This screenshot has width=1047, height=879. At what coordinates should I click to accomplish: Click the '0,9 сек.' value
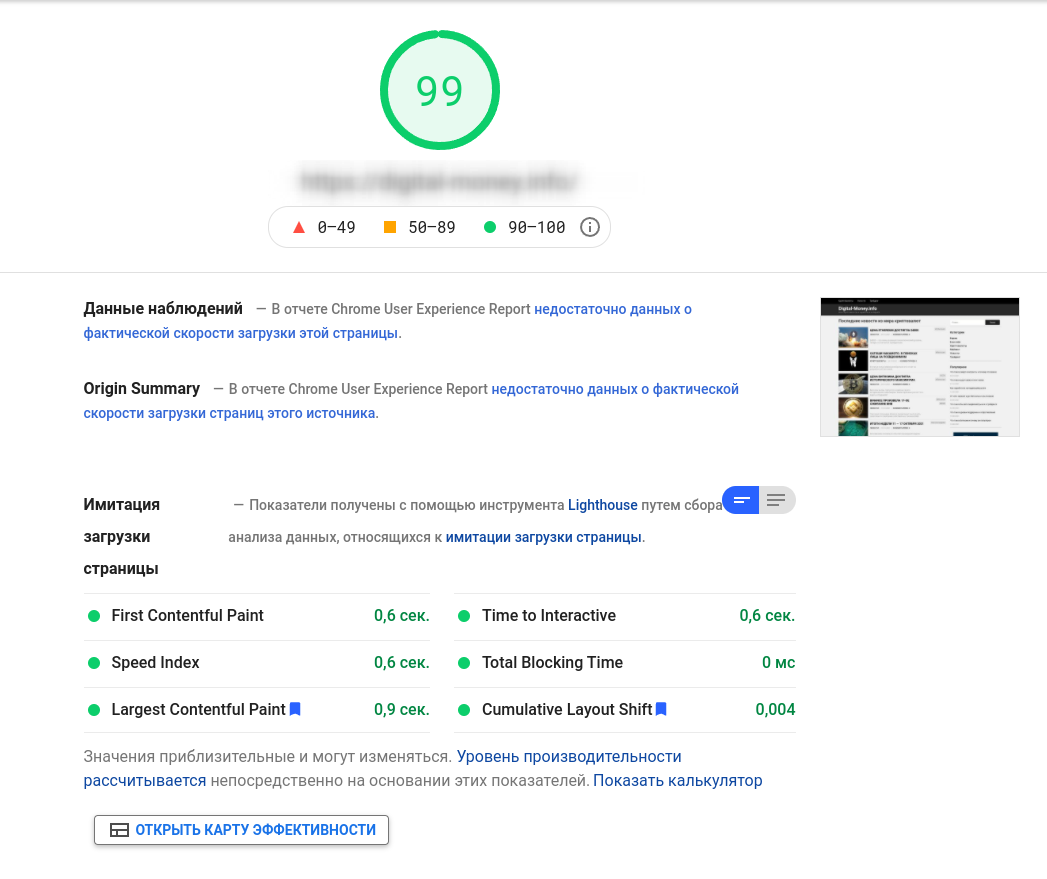coord(401,709)
